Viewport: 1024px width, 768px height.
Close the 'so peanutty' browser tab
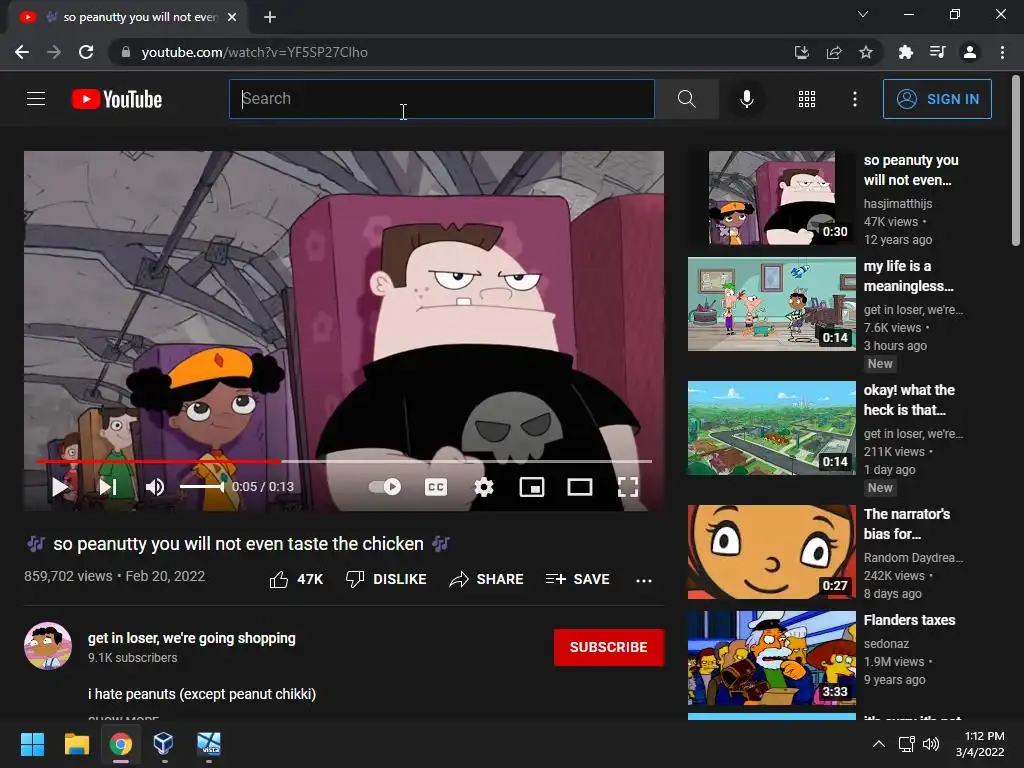(232, 17)
